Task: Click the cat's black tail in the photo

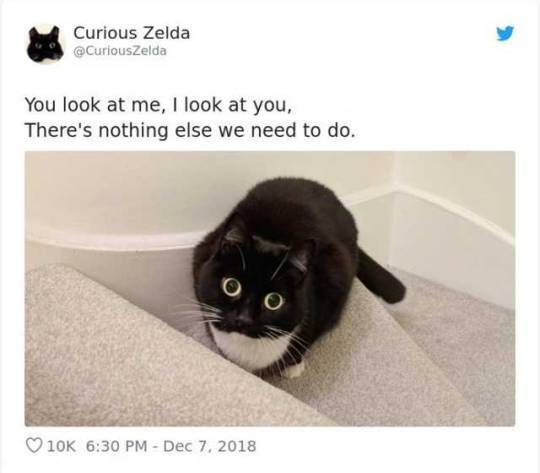Action: [382, 279]
